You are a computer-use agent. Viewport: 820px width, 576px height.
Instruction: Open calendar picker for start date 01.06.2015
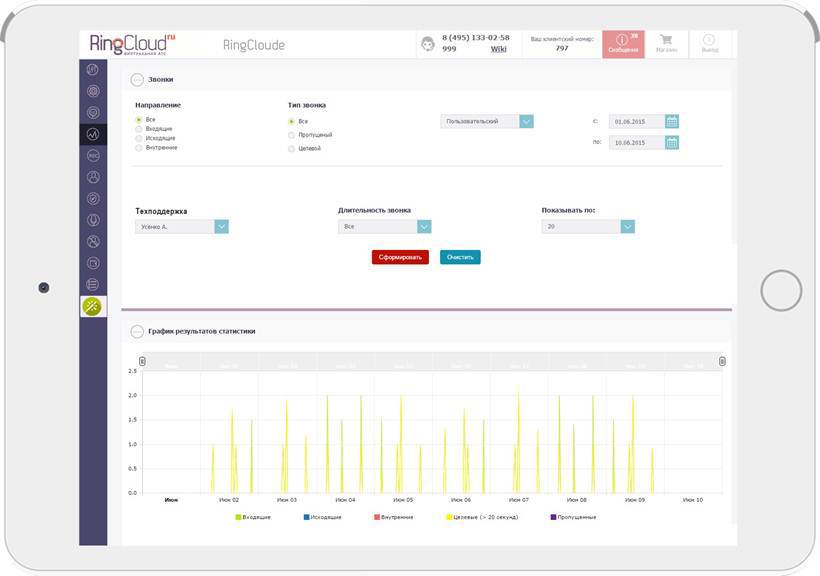672,121
